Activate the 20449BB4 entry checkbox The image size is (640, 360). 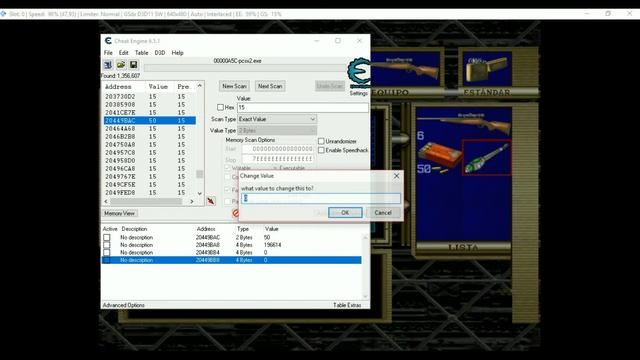tap(107, 253)
